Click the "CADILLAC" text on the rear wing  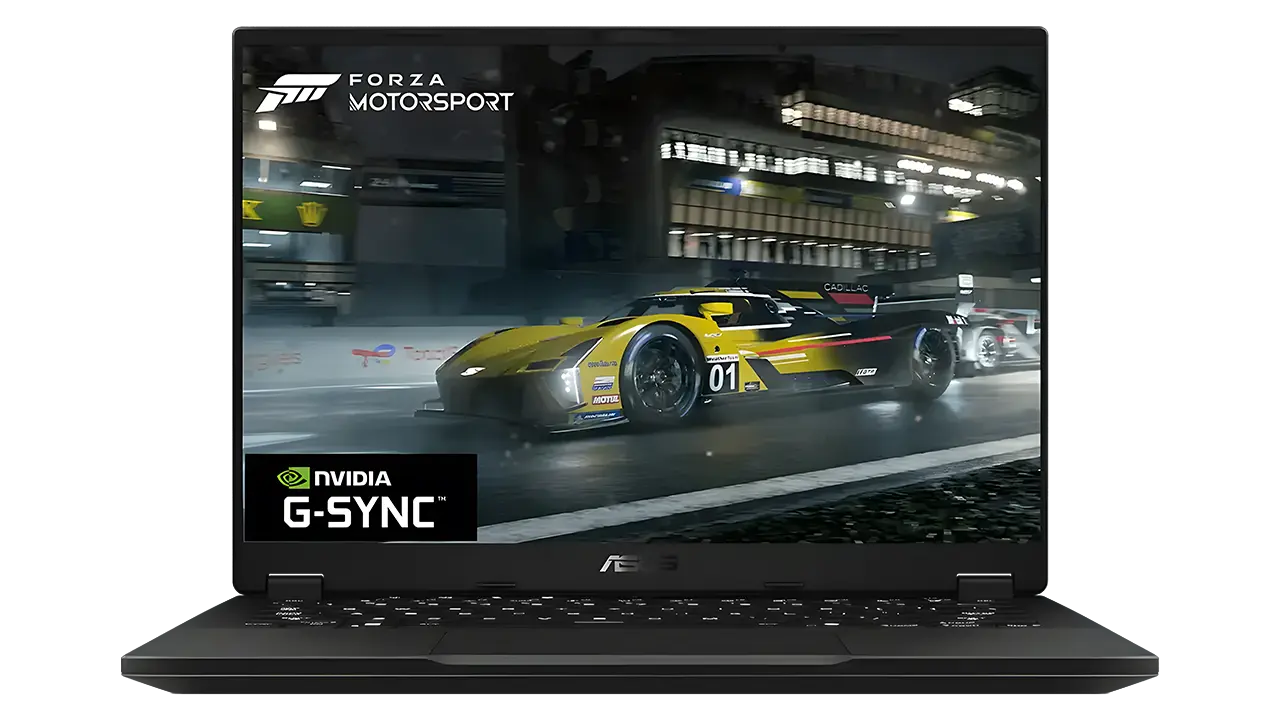846,288
